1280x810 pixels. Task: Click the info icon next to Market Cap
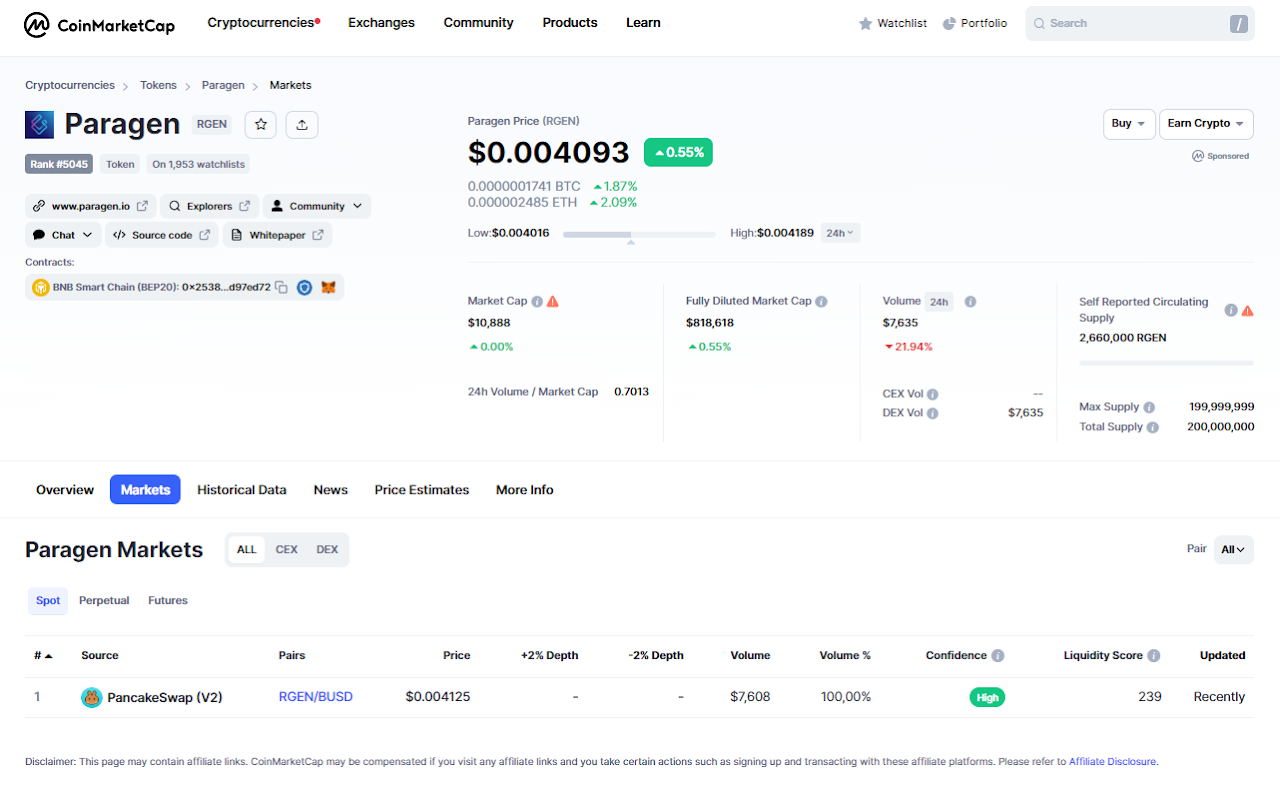click(x=537, y=301)
